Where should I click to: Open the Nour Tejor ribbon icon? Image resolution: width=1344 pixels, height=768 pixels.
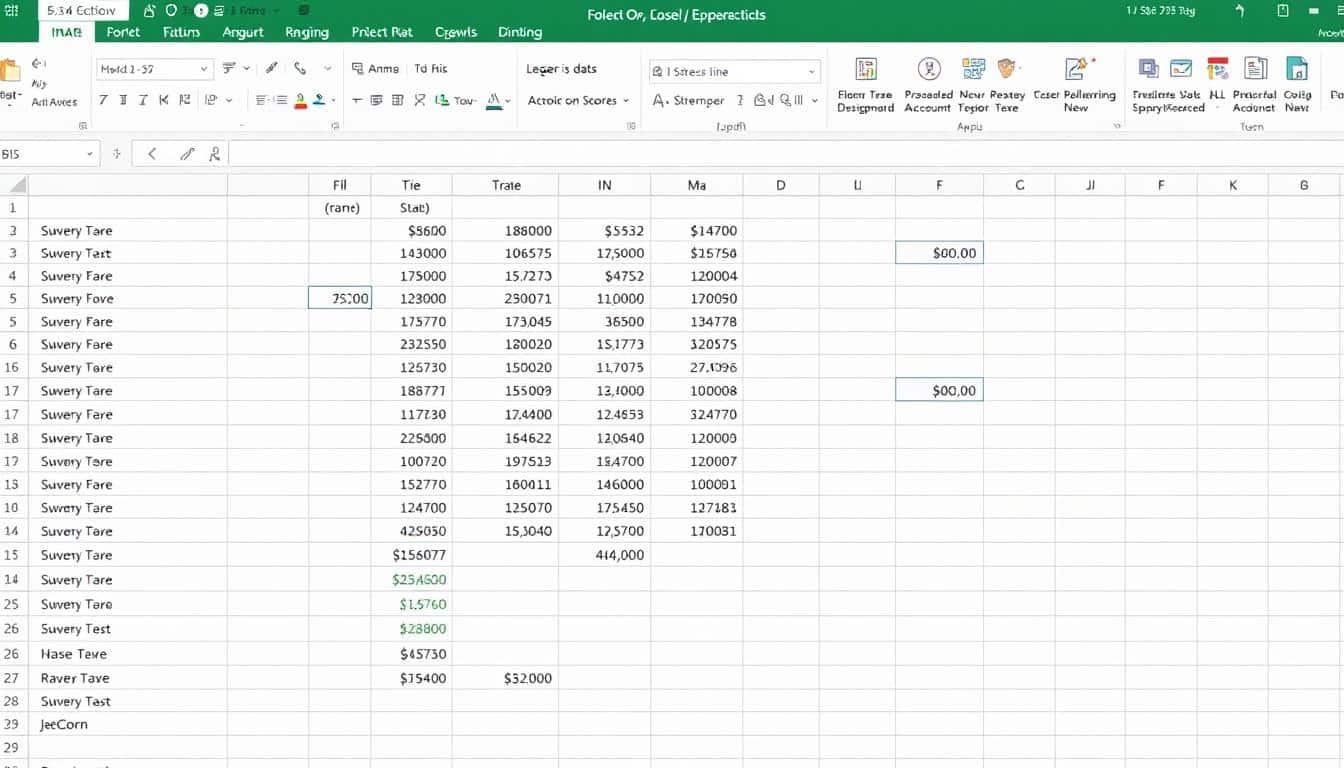[x=972, y=69]
